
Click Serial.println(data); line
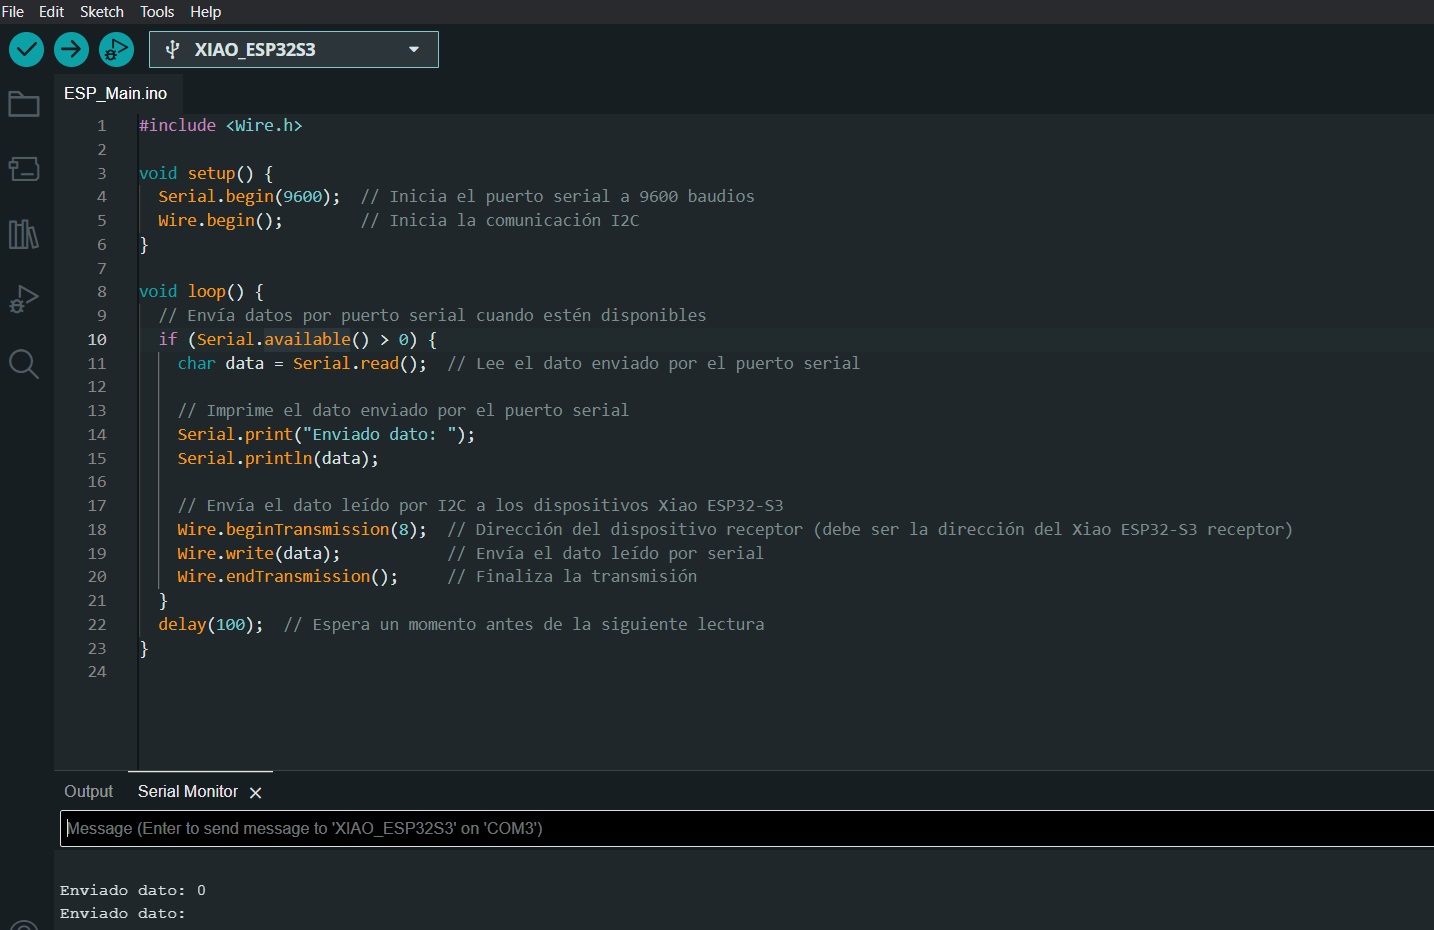pyautogui.click(x=278, y=458)
